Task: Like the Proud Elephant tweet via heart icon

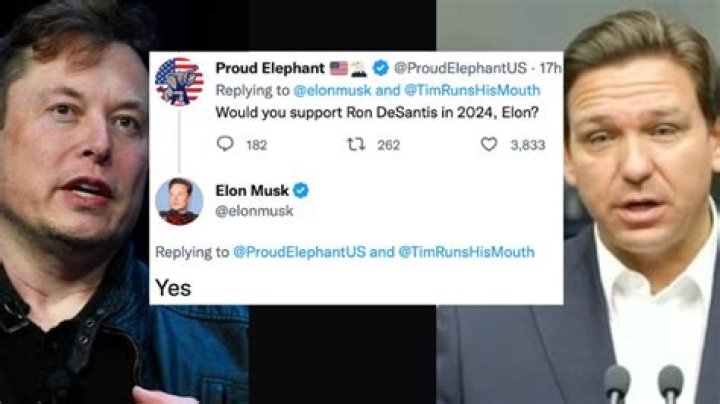Action: (x=488, y=144)
